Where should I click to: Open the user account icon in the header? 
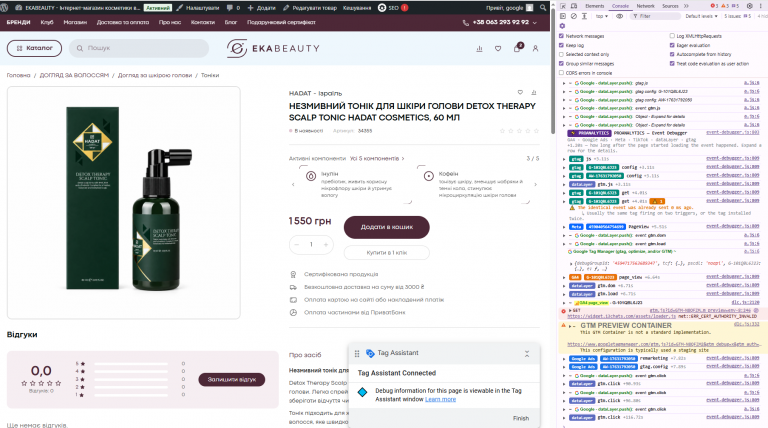(535, 48)
